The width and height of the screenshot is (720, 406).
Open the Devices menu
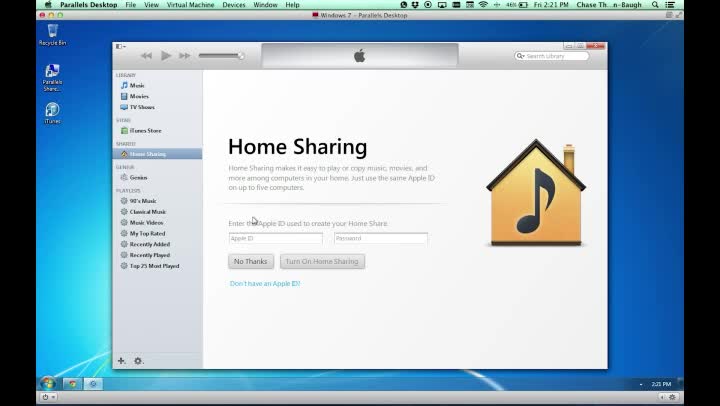tap(234, 5)
